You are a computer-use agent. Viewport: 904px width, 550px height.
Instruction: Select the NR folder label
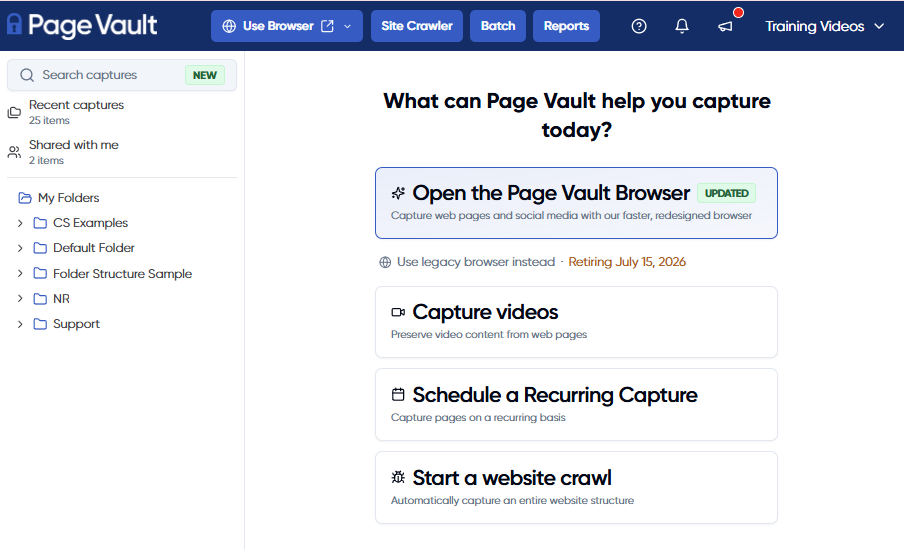tap(61, 299)
